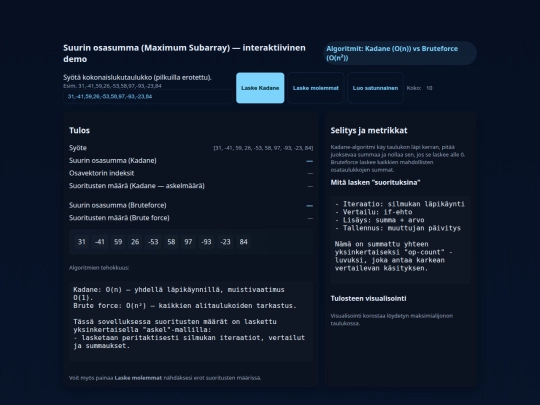Click the Kadane-algoritmi explanation paragraph

tap(398, 158)
